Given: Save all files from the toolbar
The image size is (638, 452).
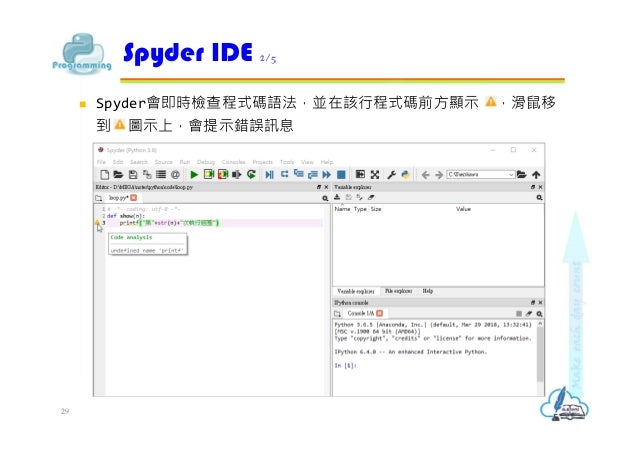Looking at the screenshot, I should (147, 175).
